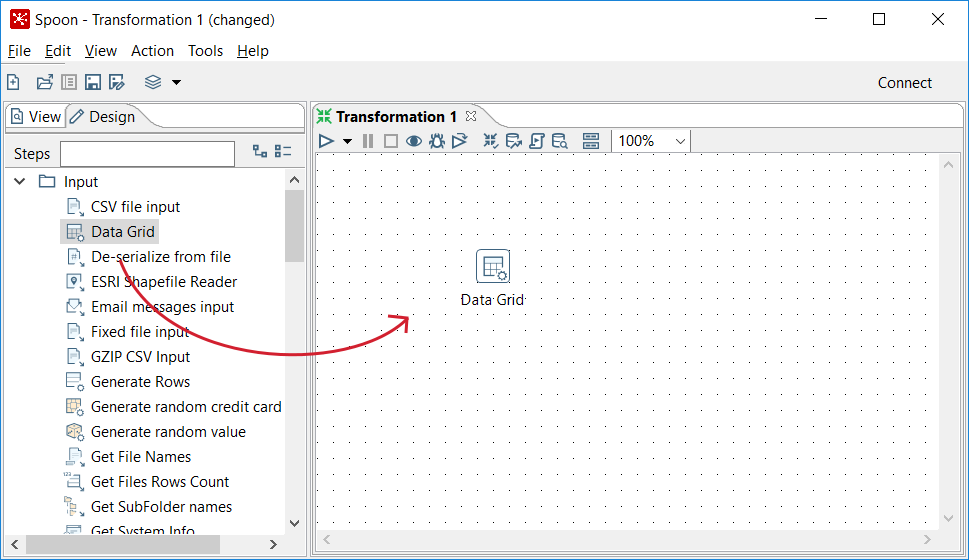
Task: Select De-serialize from file step
Action: (161, 257)
